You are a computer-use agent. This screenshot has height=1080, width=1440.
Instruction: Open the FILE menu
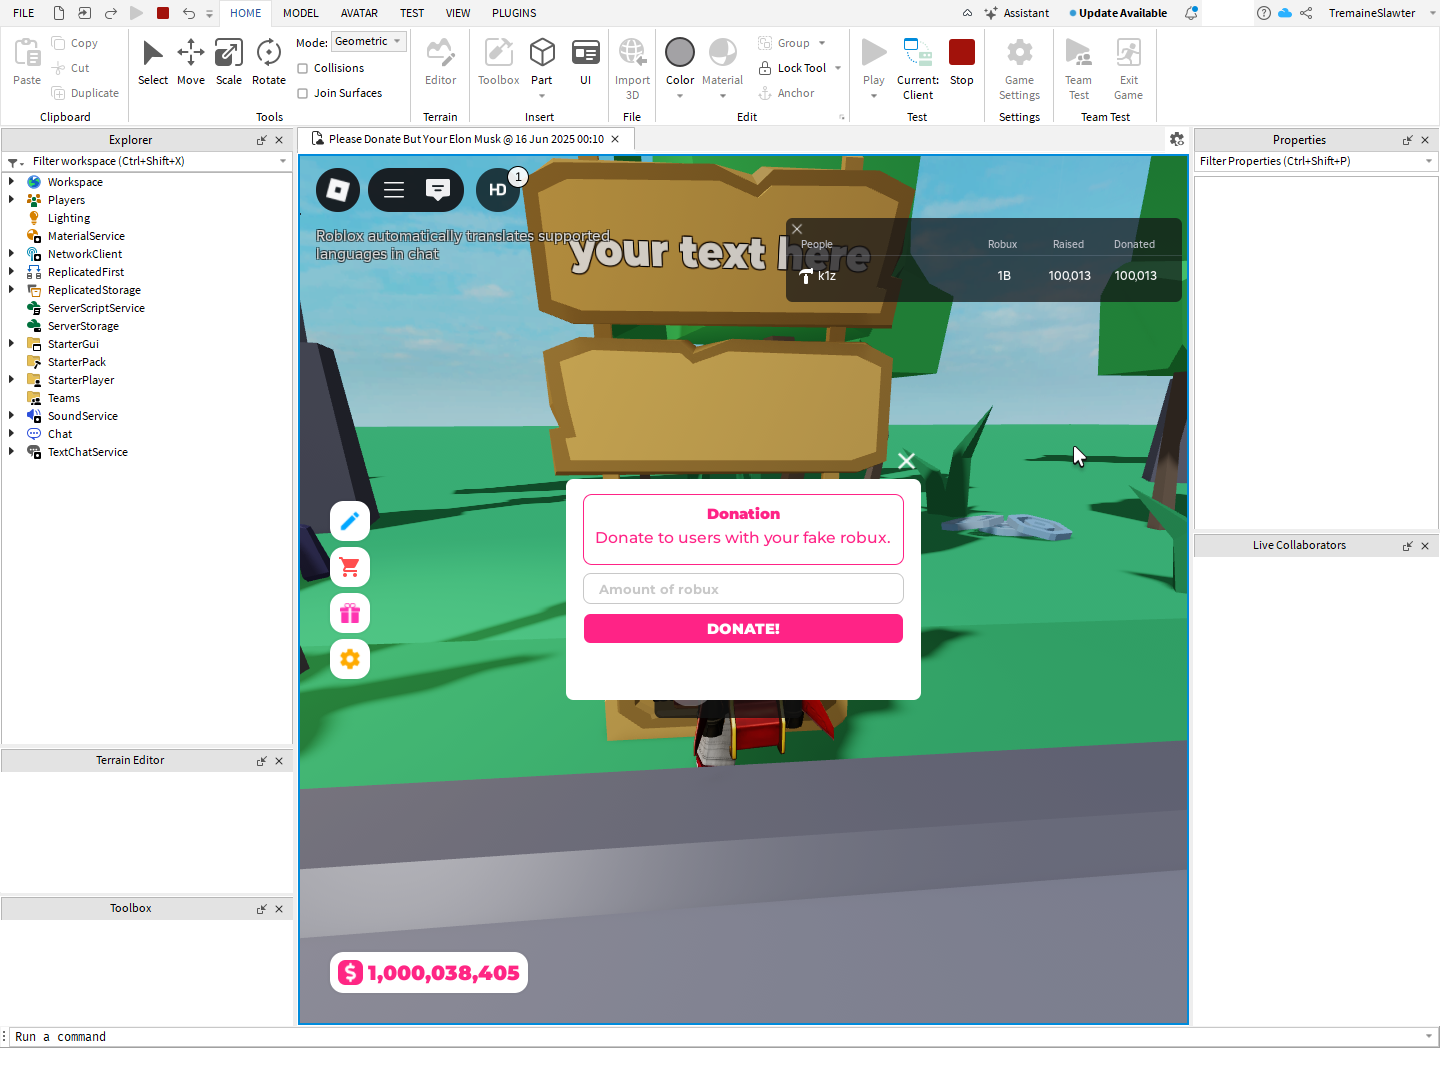click(x=24, y=13)
